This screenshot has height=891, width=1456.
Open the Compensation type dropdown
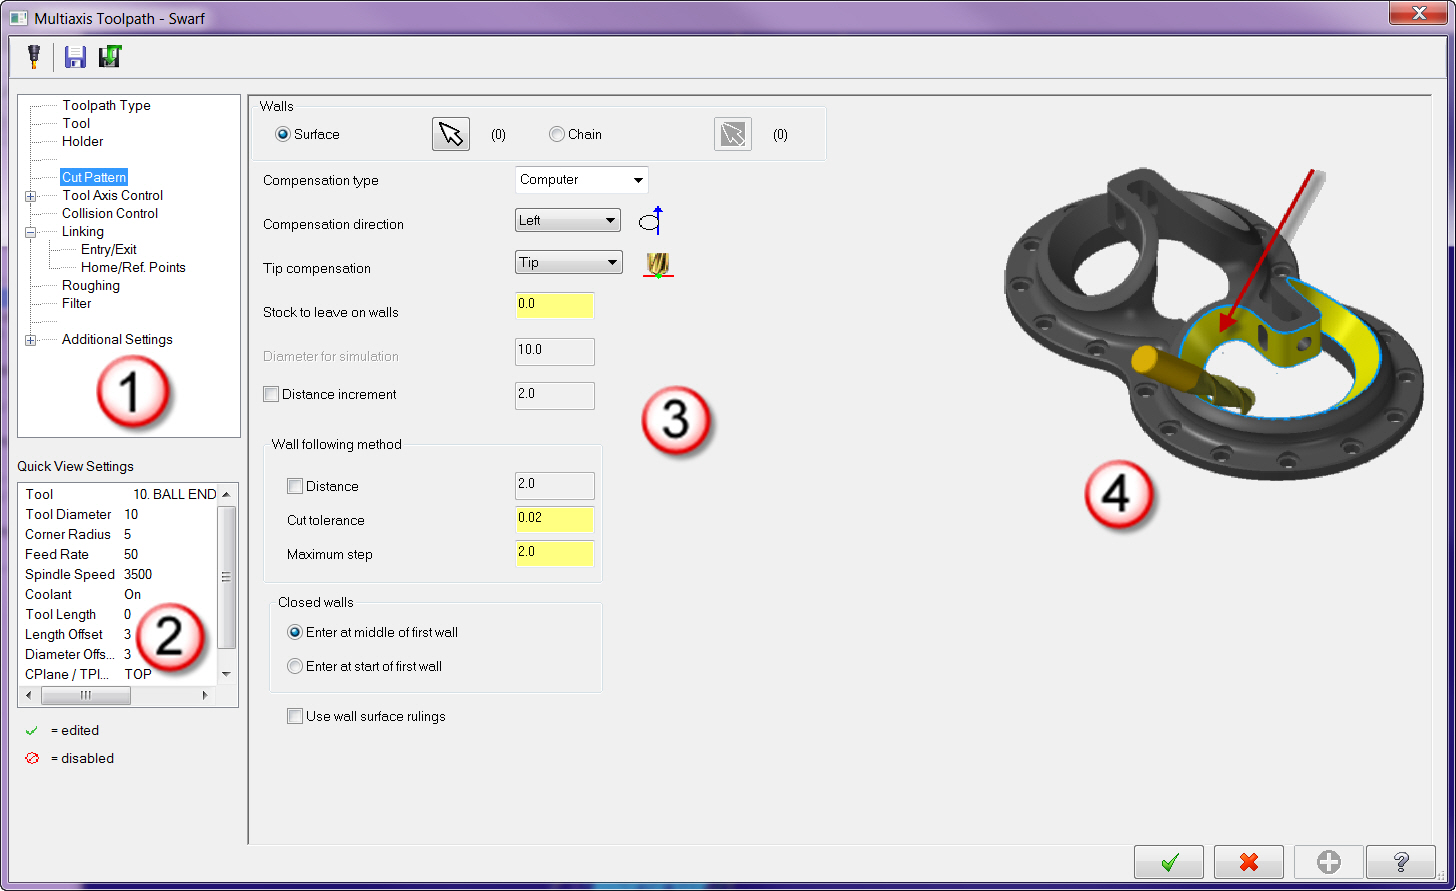[581, 180]
